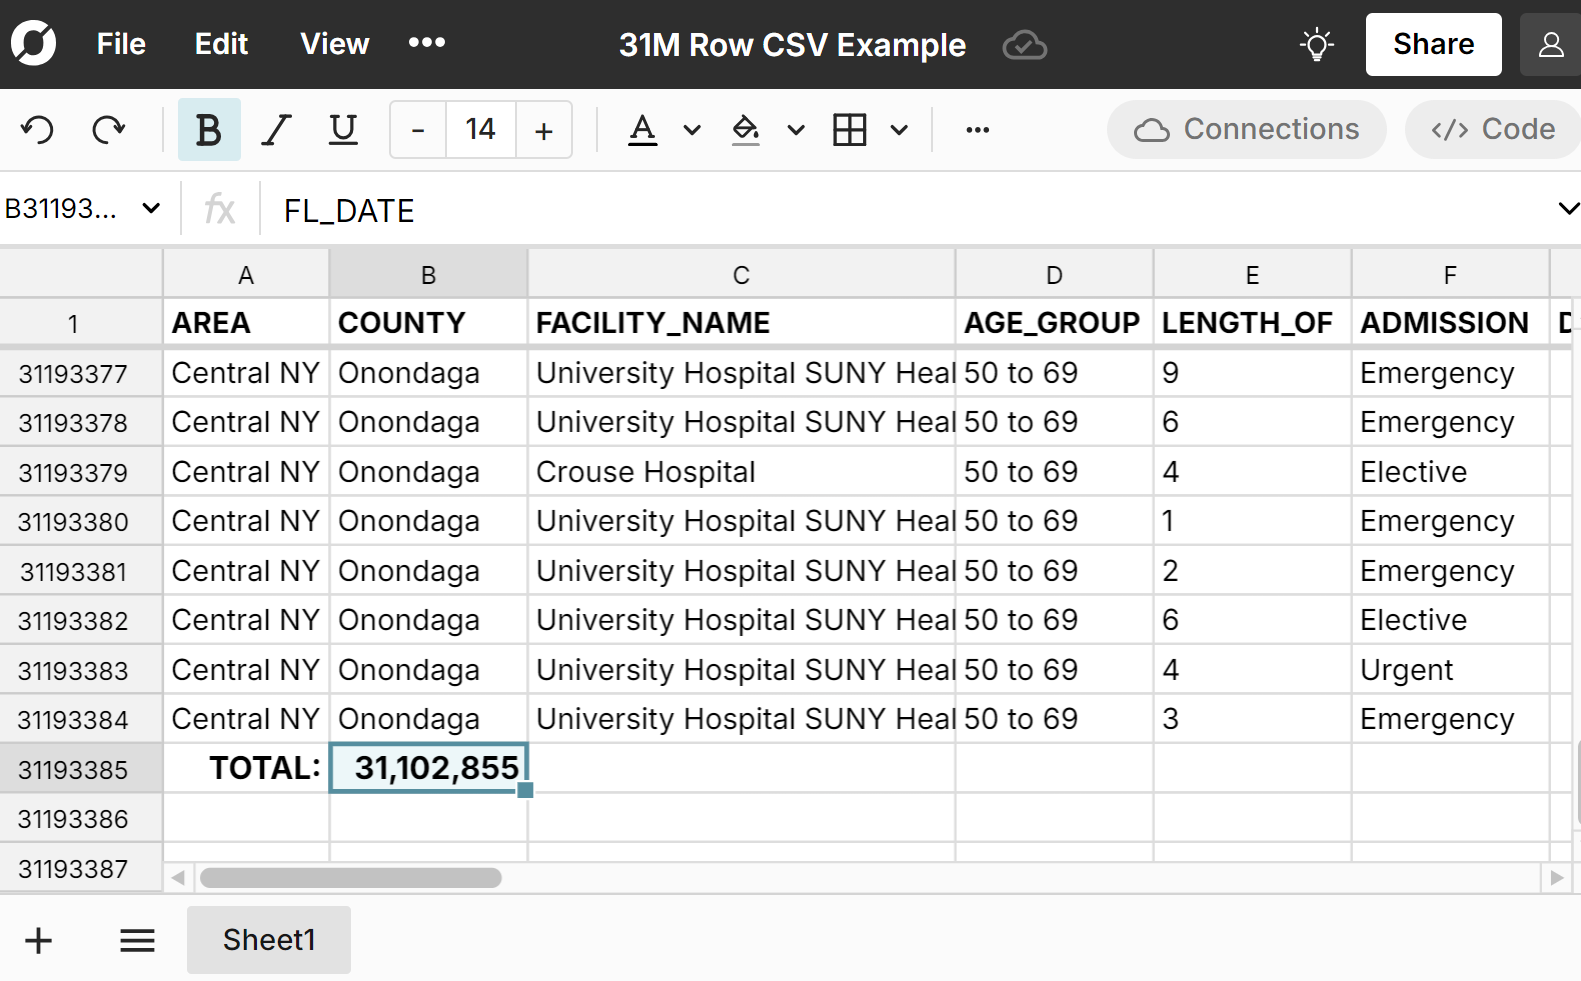Viewport: 1581px width, 981px height.
Task: Toggle italic formatting
Action: tap(276, 130)
